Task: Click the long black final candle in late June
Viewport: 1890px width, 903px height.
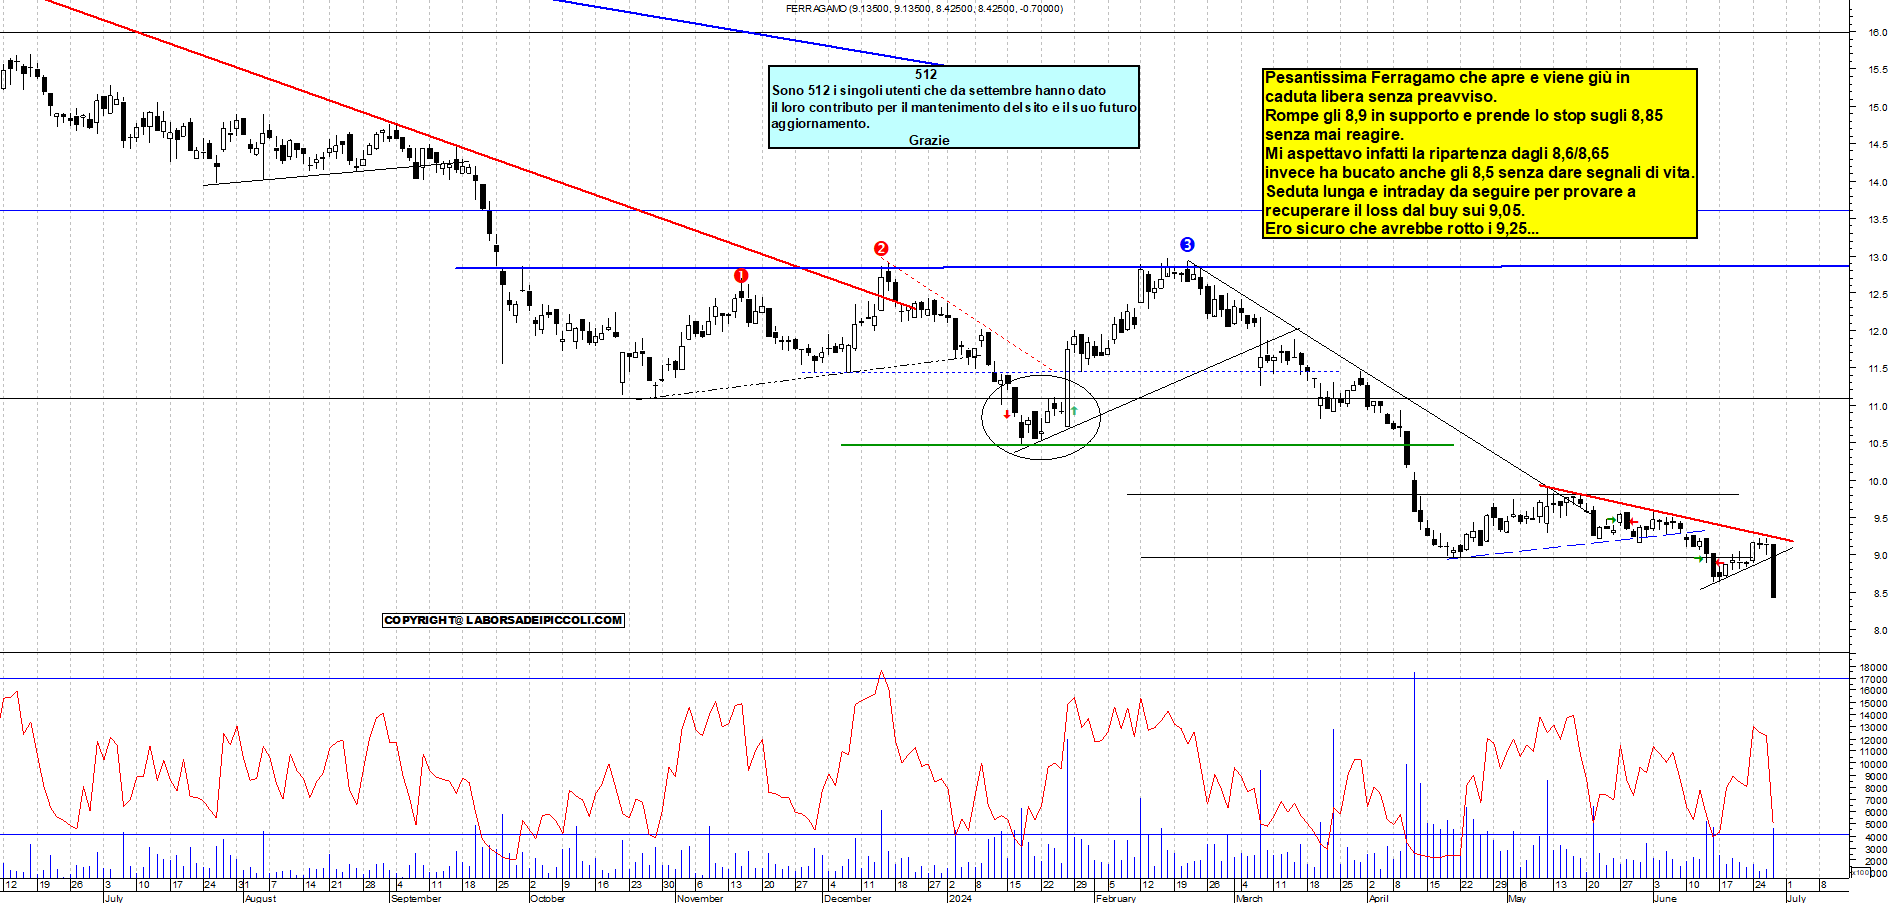Action: coord(1773,571)
